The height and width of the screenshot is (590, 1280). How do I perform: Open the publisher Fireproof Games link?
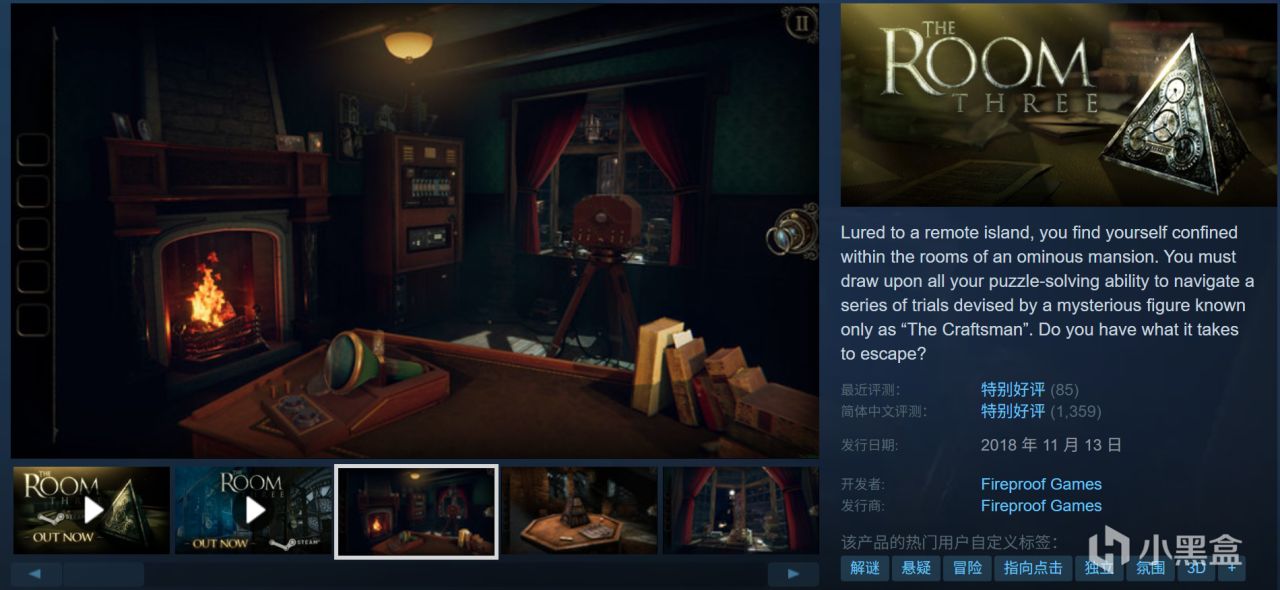(x=1041, y=506)
